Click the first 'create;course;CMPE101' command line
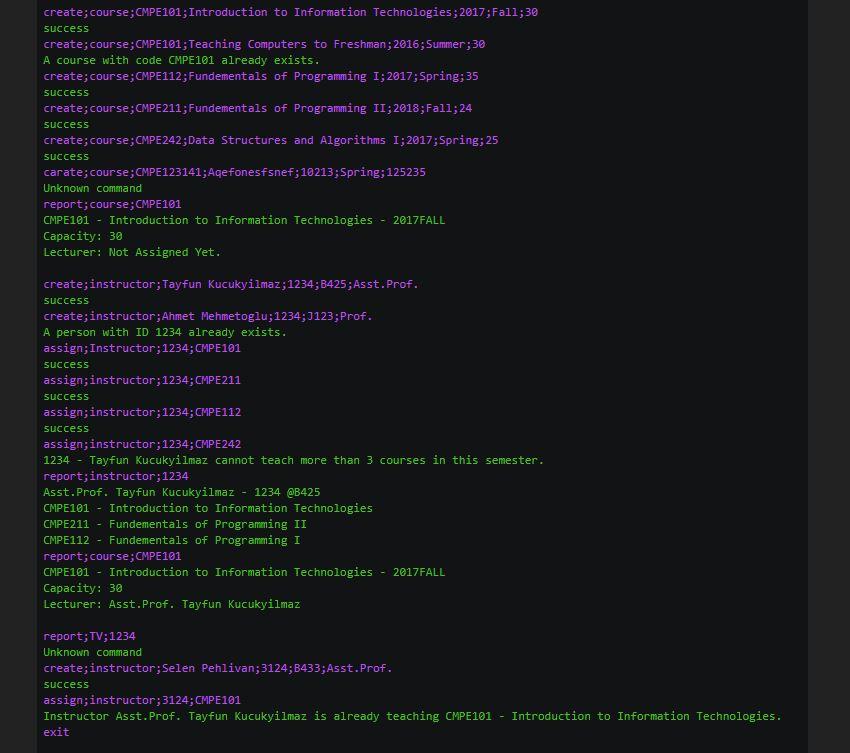This screenshot has height=753, width=850. point(291,12)
